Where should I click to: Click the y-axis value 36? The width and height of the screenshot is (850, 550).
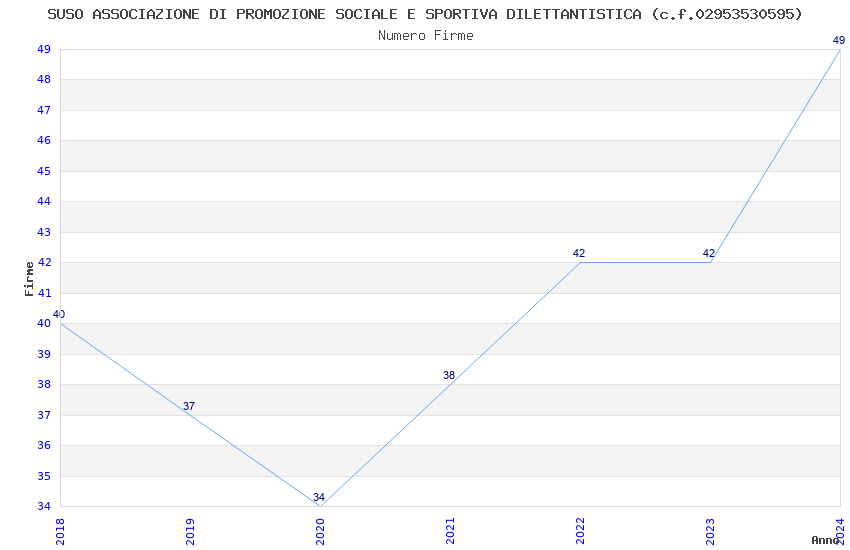point(44,445)
